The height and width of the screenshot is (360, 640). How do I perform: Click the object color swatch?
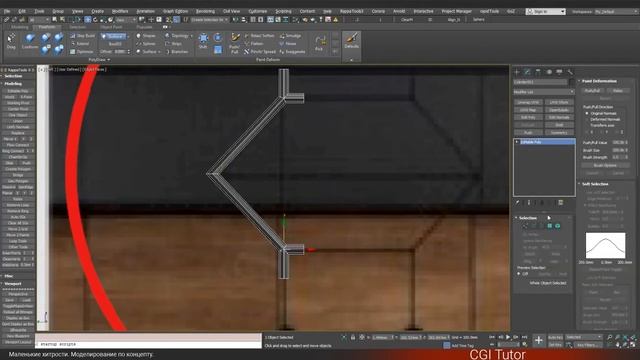[x=572, y=82]
